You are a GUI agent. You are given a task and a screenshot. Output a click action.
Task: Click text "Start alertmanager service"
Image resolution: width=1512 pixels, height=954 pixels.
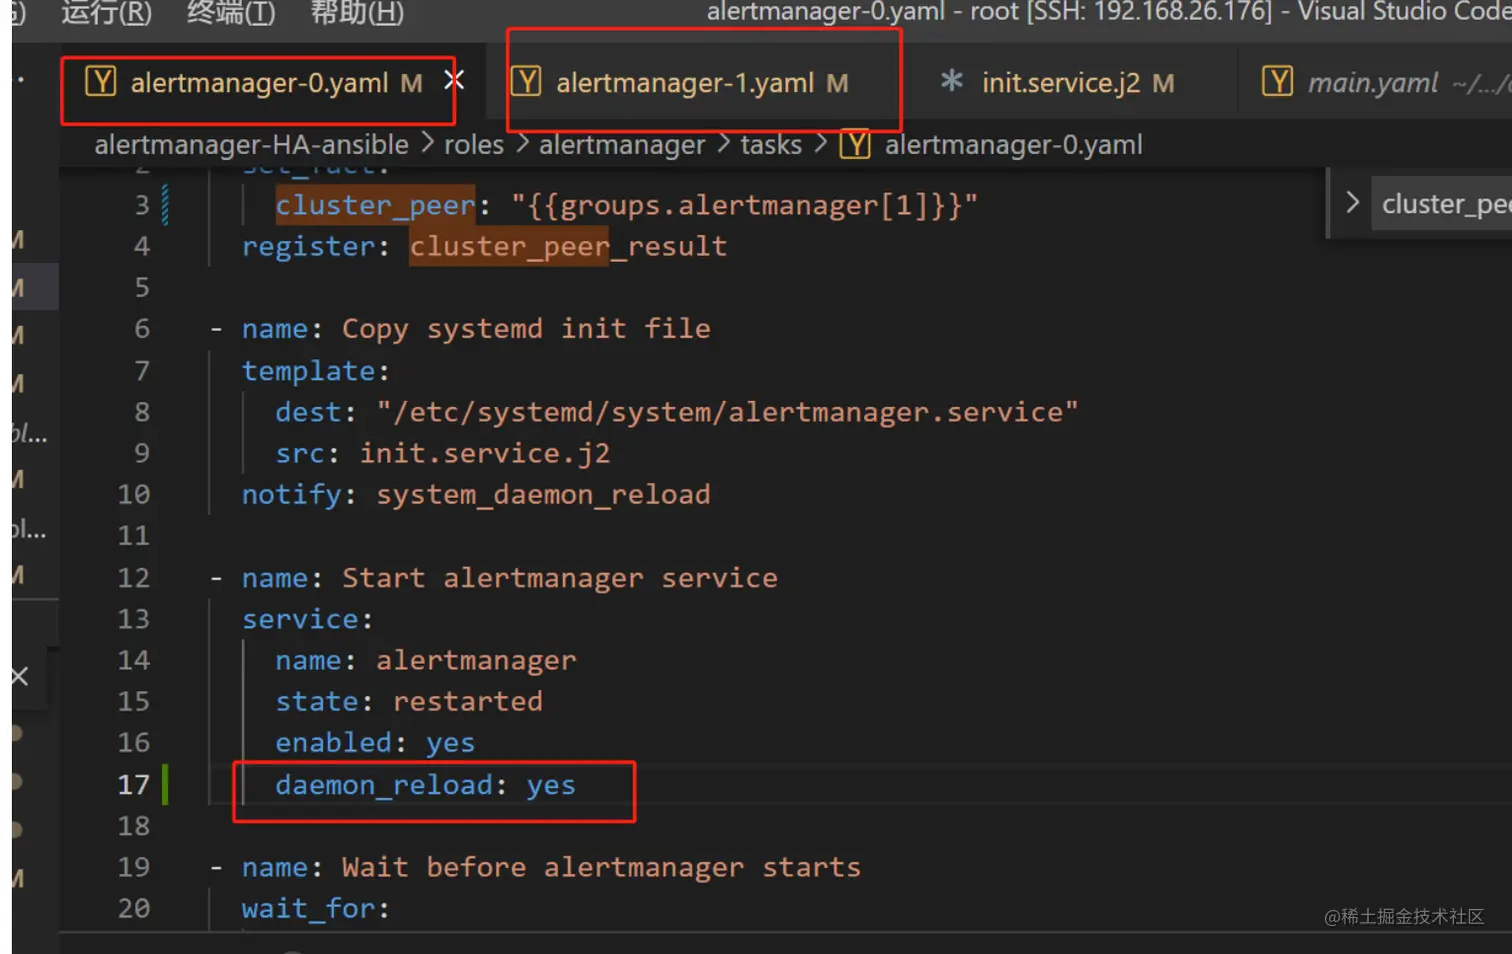[x=560, y=578]
